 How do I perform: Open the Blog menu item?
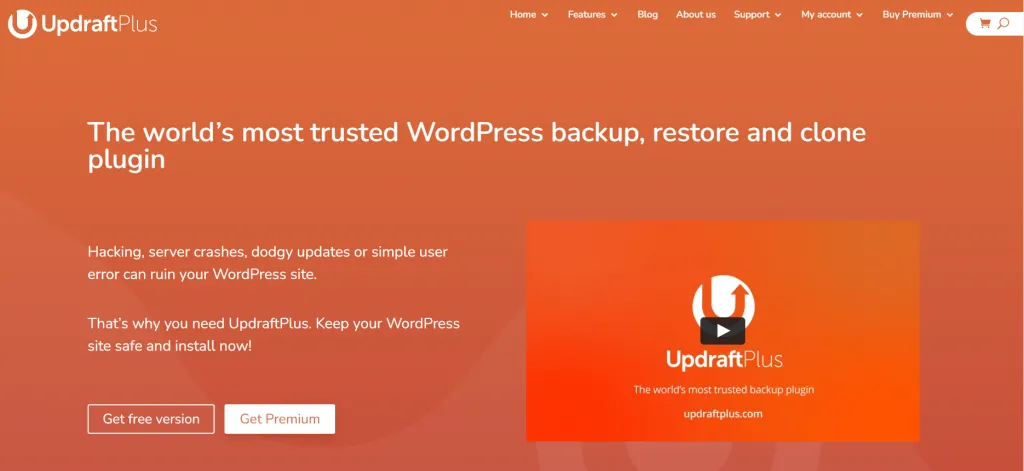[x=647, y=14]
